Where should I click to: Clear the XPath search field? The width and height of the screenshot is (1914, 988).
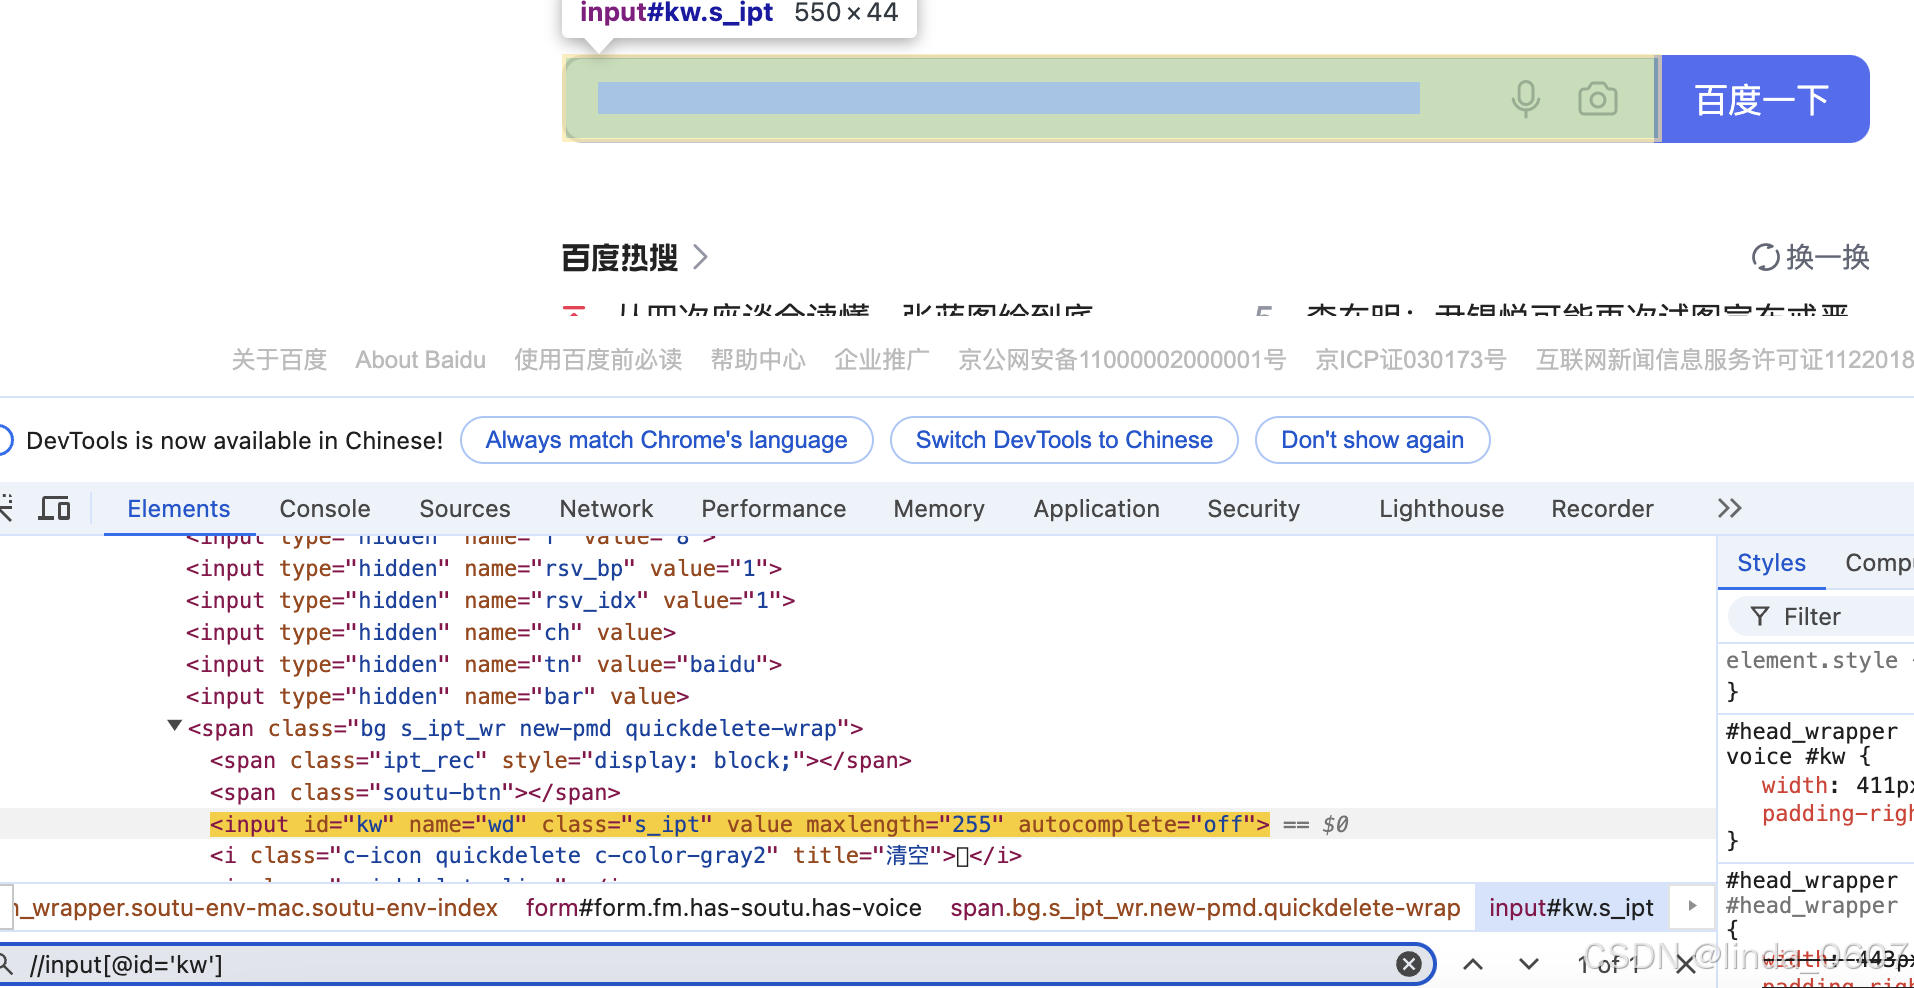pyautogui.click(x=1409, y=964)
